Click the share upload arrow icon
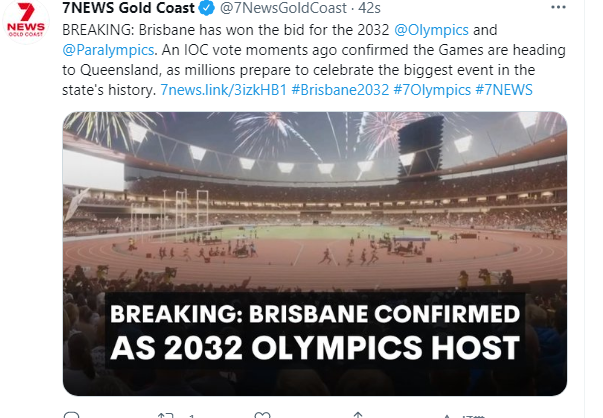603x418 pixels. [358, 415]
